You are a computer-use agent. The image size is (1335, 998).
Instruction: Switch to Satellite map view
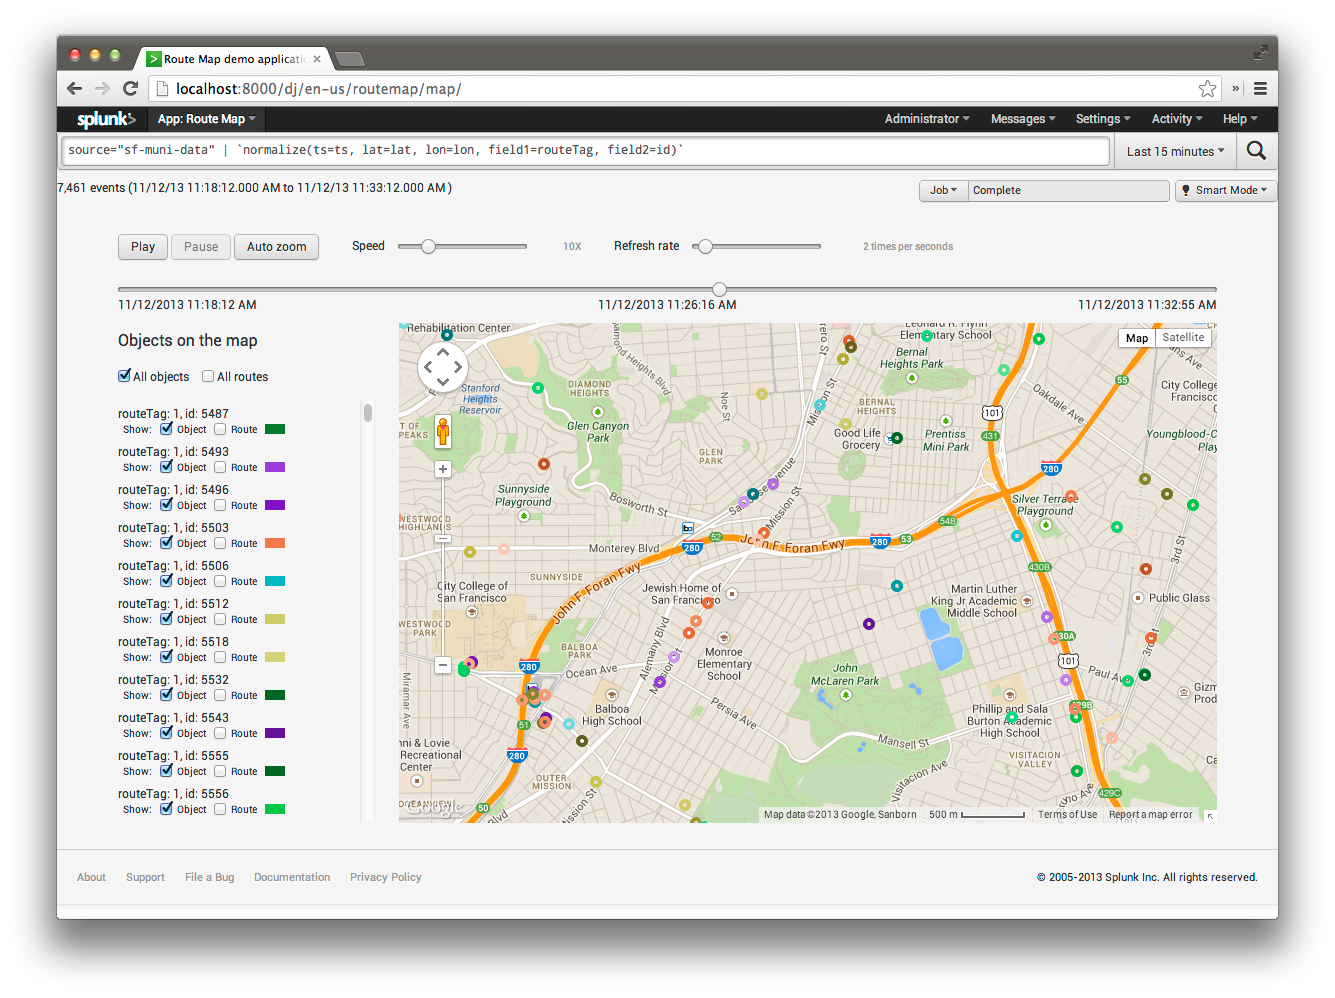point(1183,338)
